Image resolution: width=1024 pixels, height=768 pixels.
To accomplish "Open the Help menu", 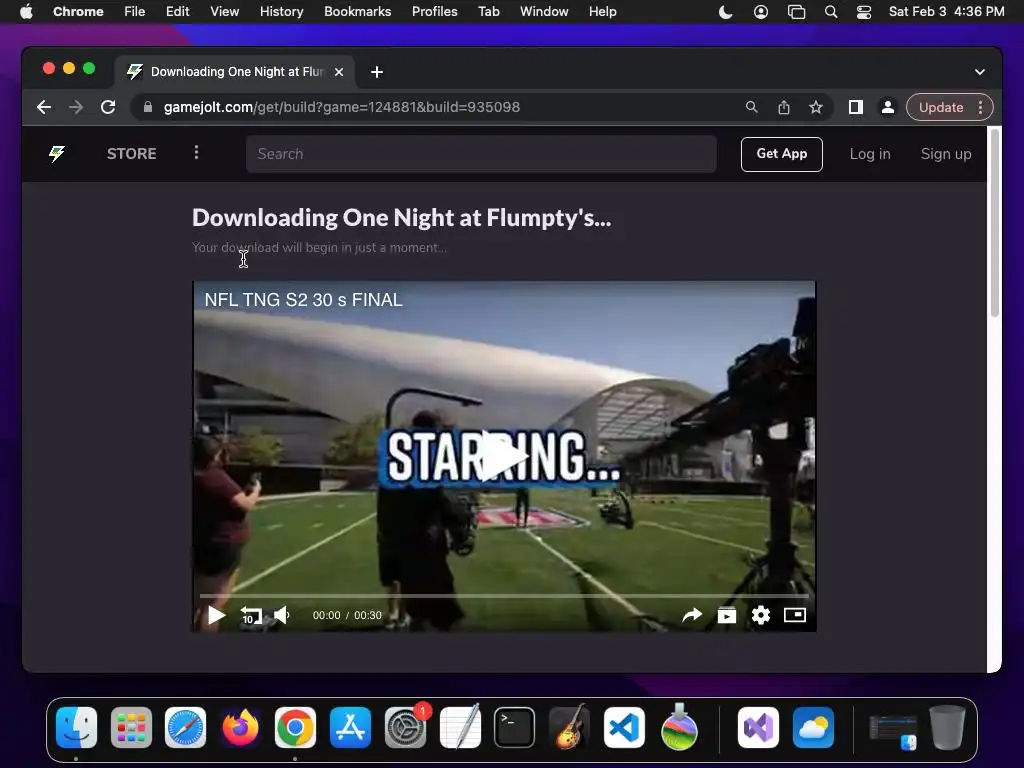I will point(602,12).
